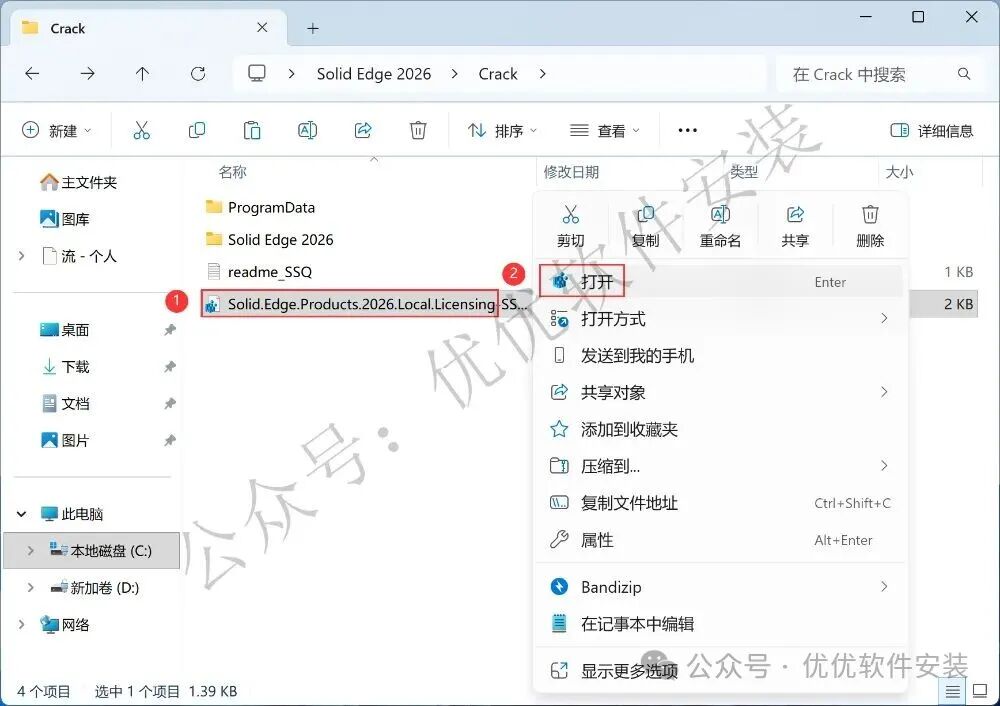Collapse the 此电脑 tree node
The image size is (1000, 706).
click(x=22, y=513)
